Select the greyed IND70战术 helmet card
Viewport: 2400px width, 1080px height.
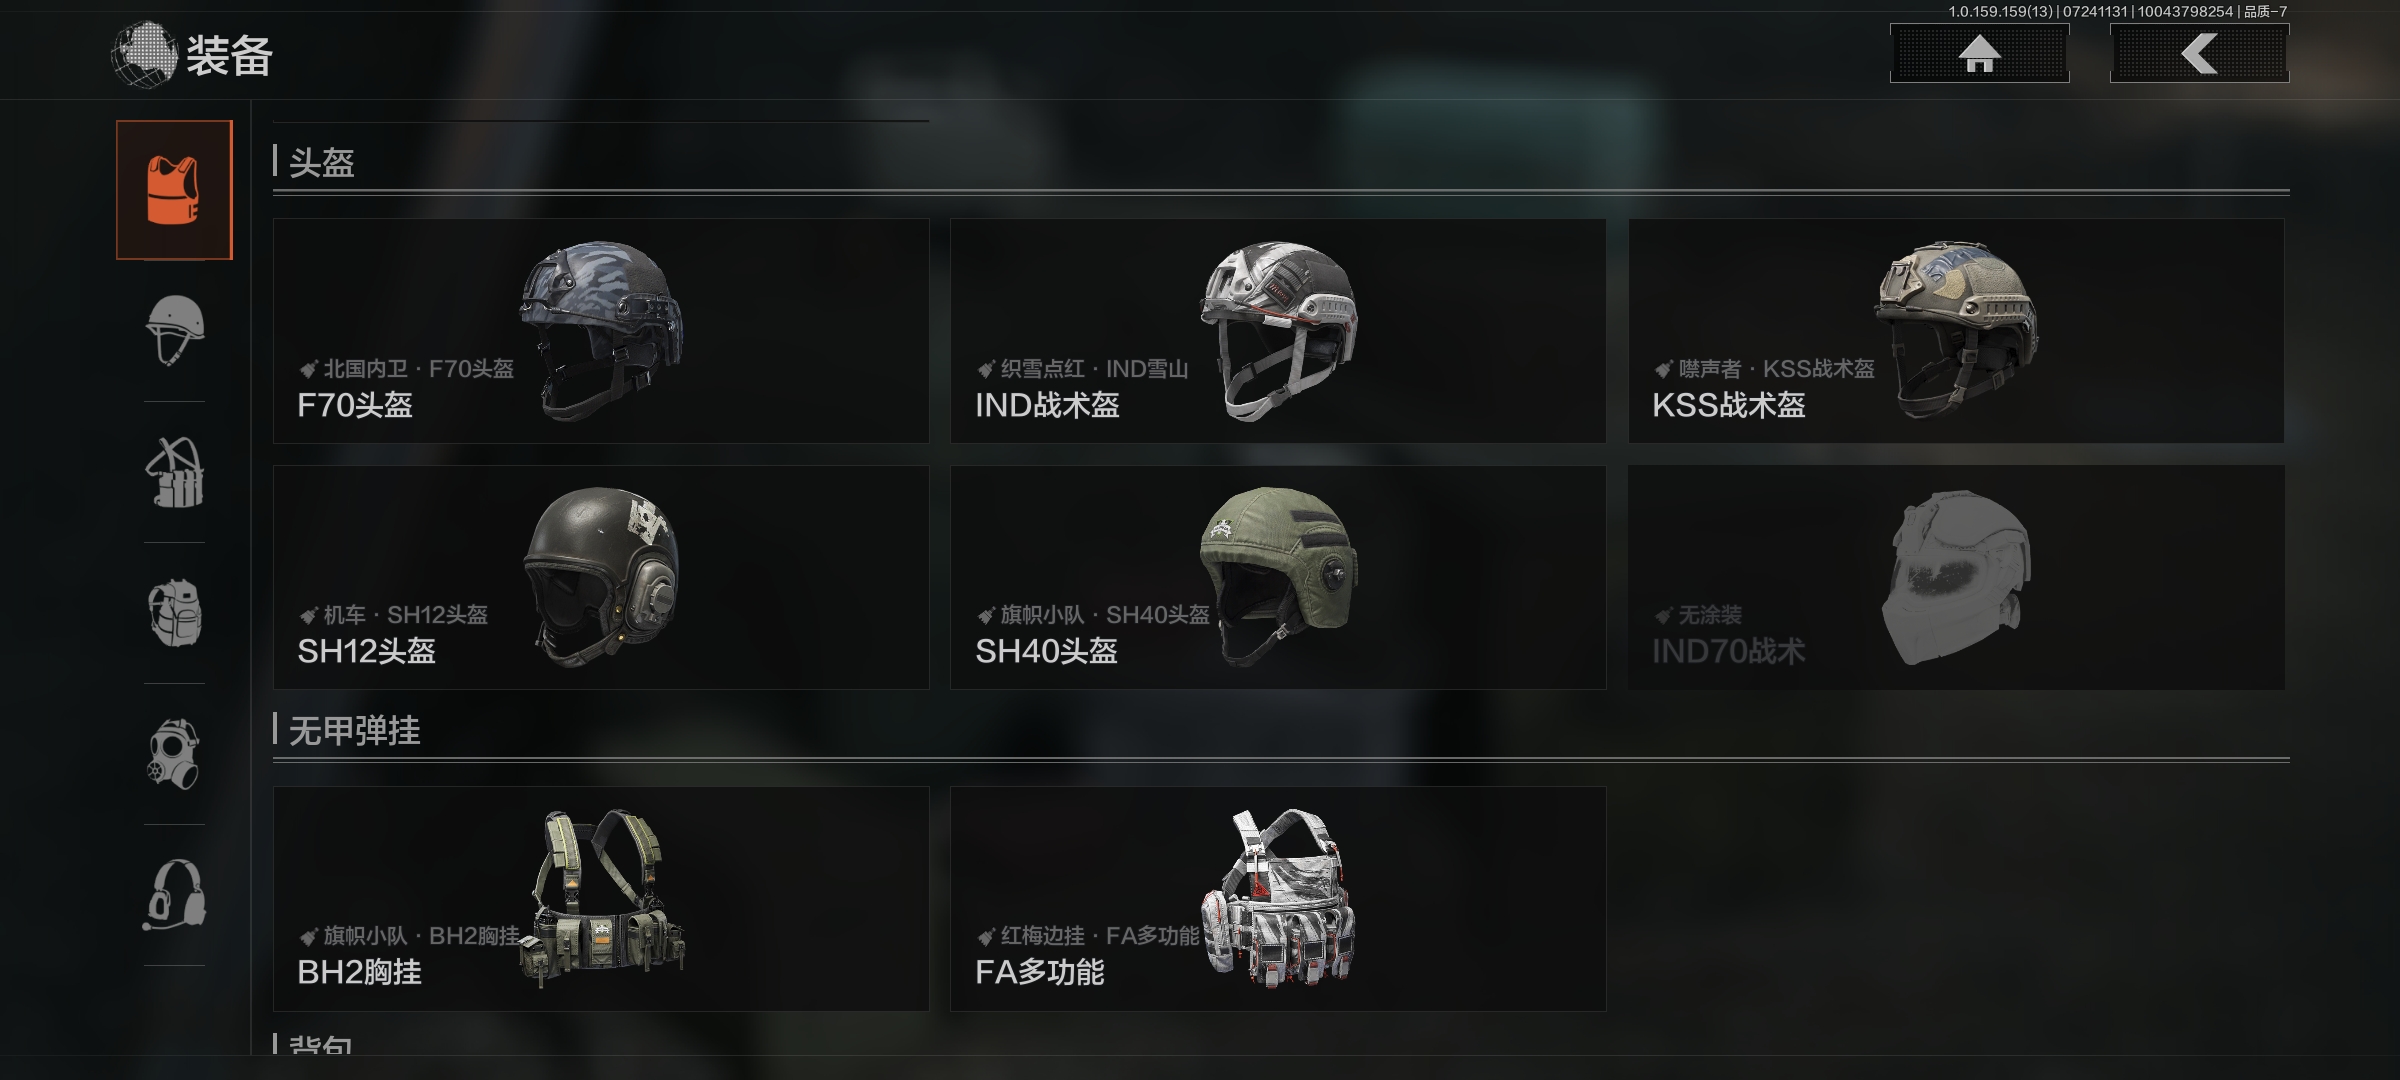pos(1956,577)
